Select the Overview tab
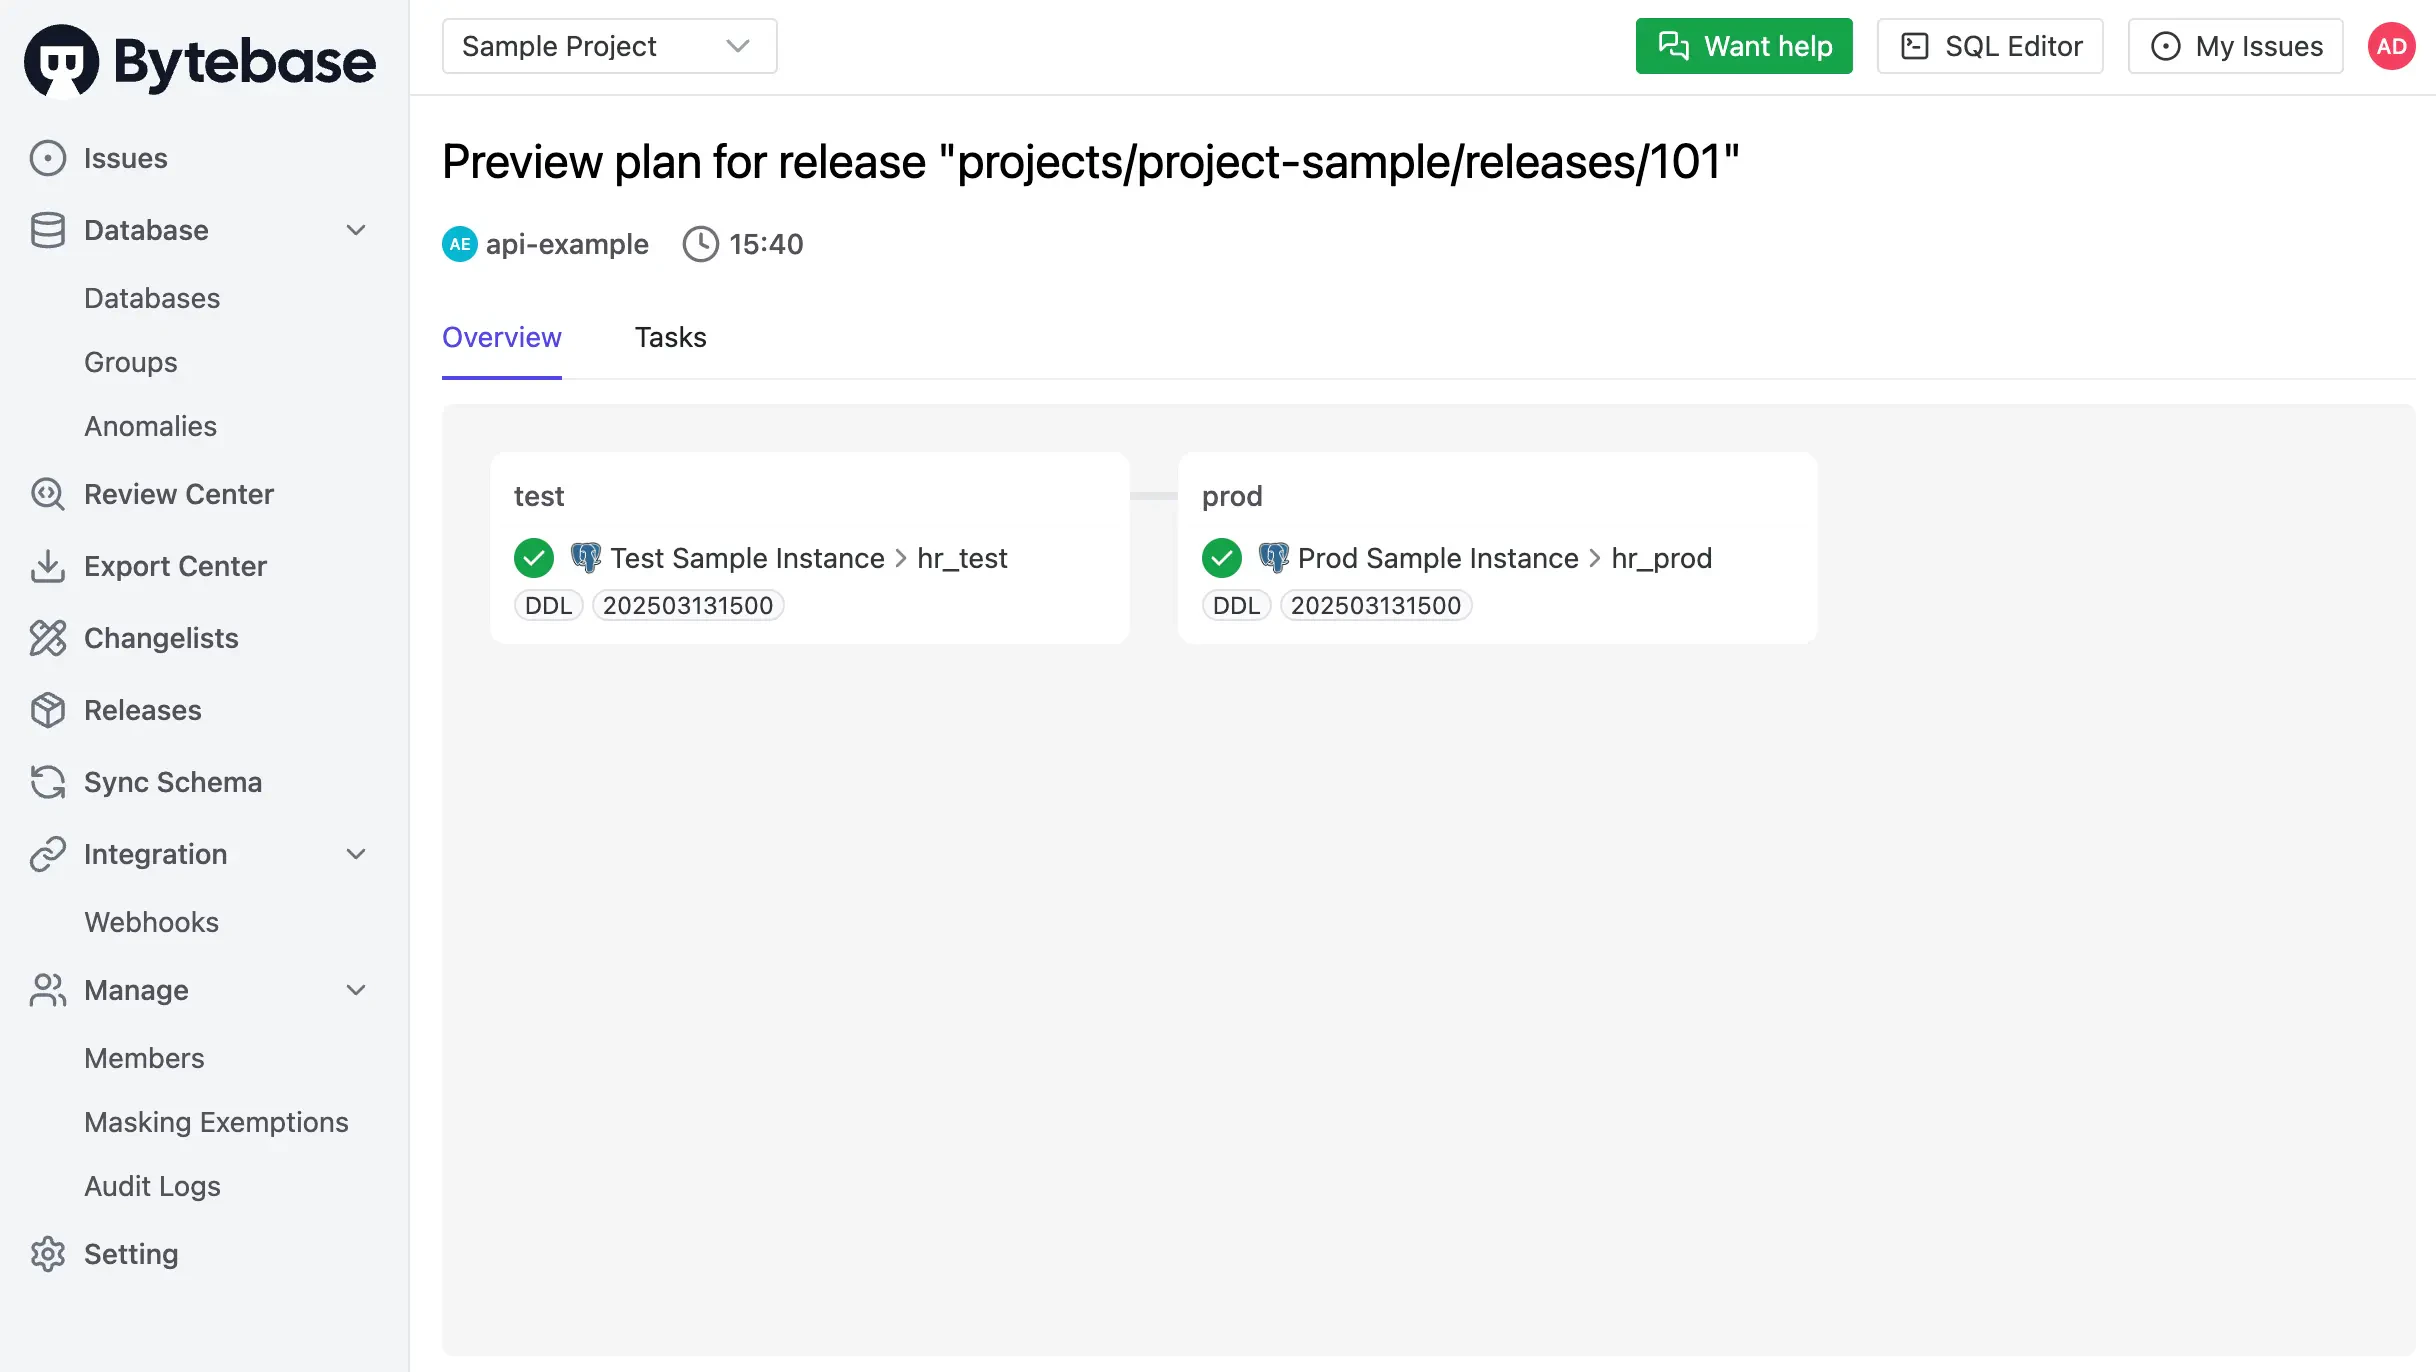The image size is (2436, 1372). click(501, 338)
